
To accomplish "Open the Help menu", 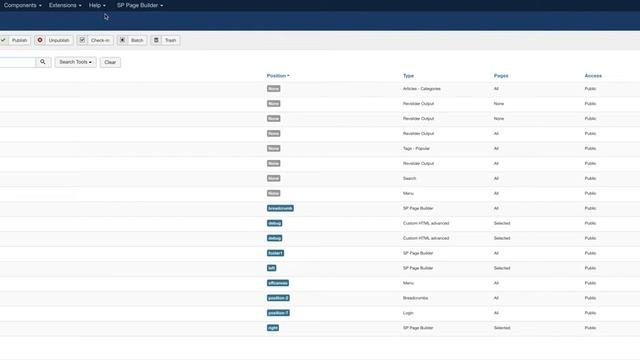I will pyautogui.click(x=97, y=5).
